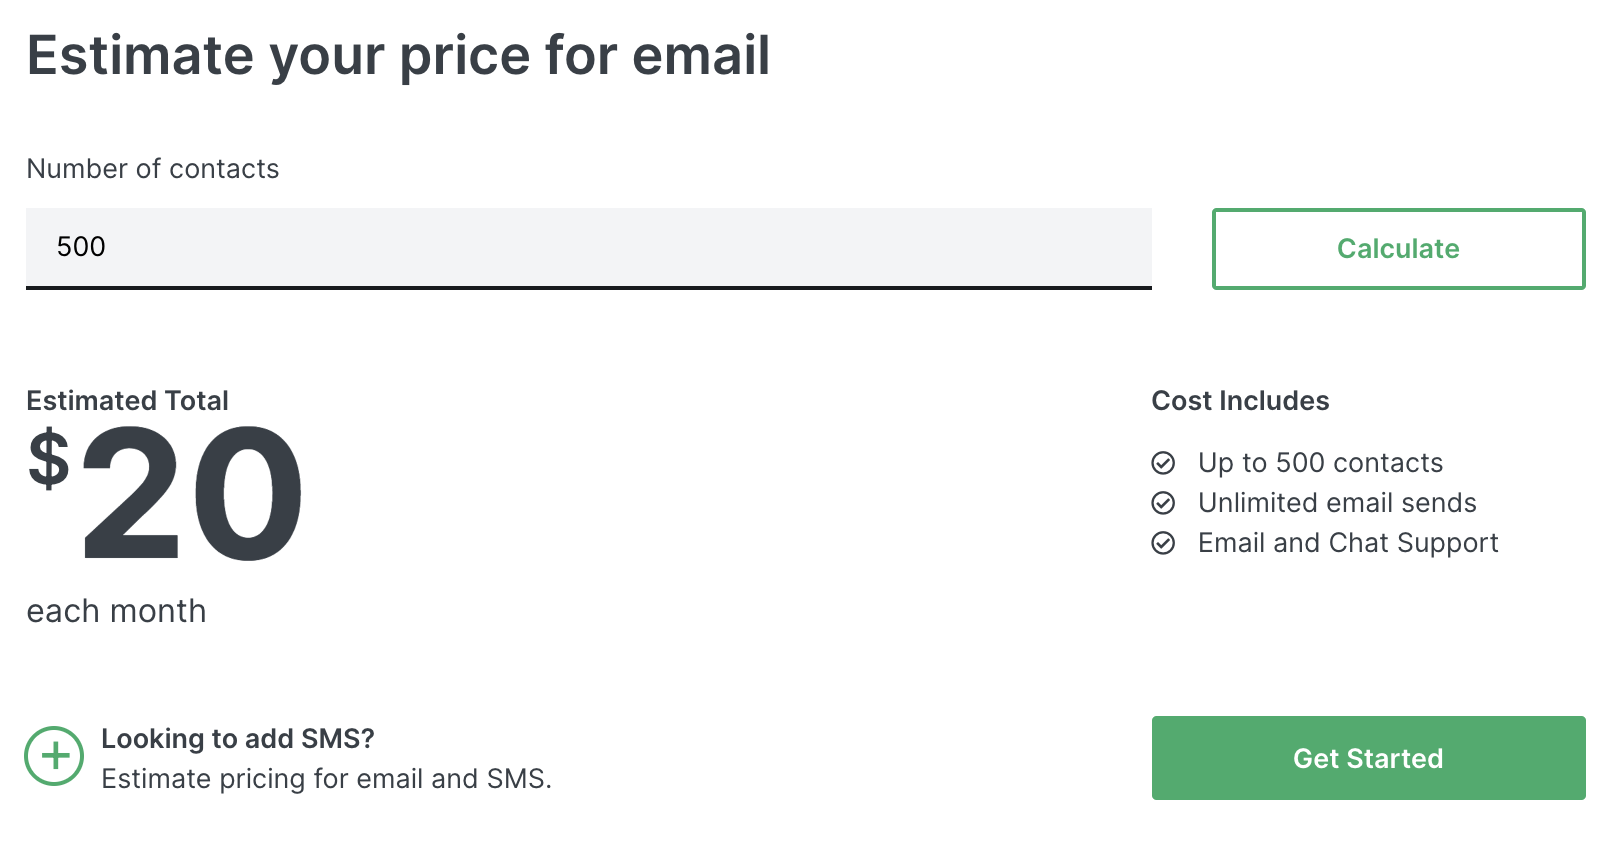Screen dimensions: 1614x854
Task: Click the Unlimited email sends text
Action: point(1337,503)
